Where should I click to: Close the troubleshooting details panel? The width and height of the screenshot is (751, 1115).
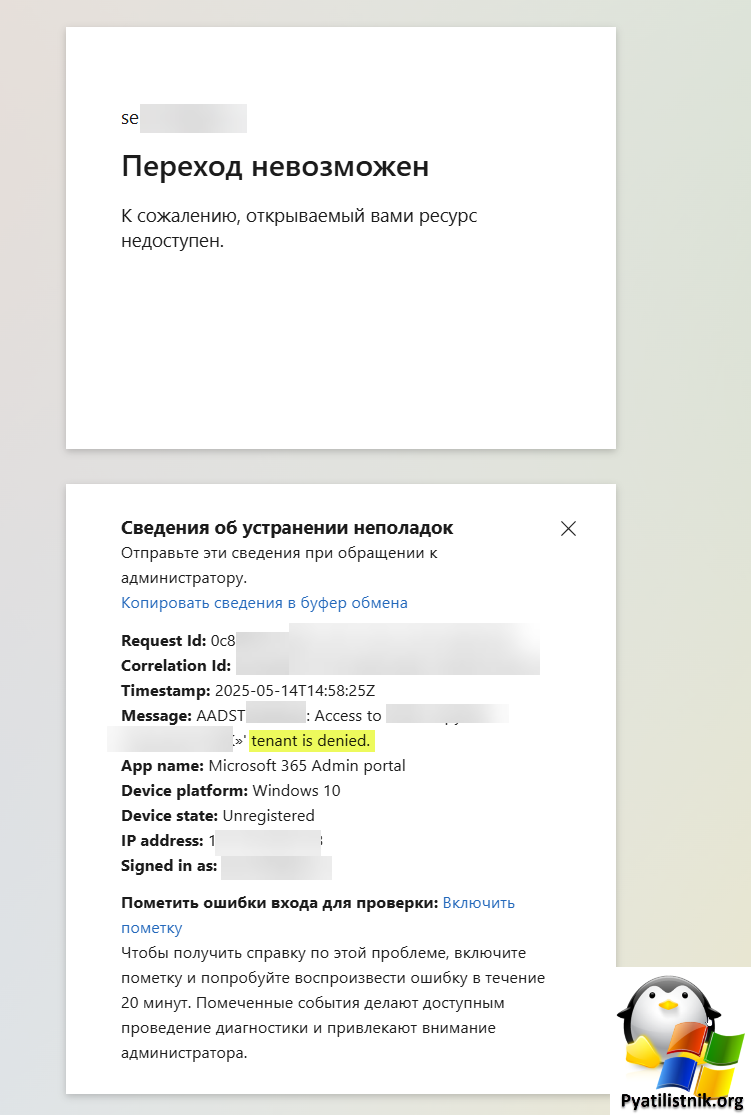(568, 528)
